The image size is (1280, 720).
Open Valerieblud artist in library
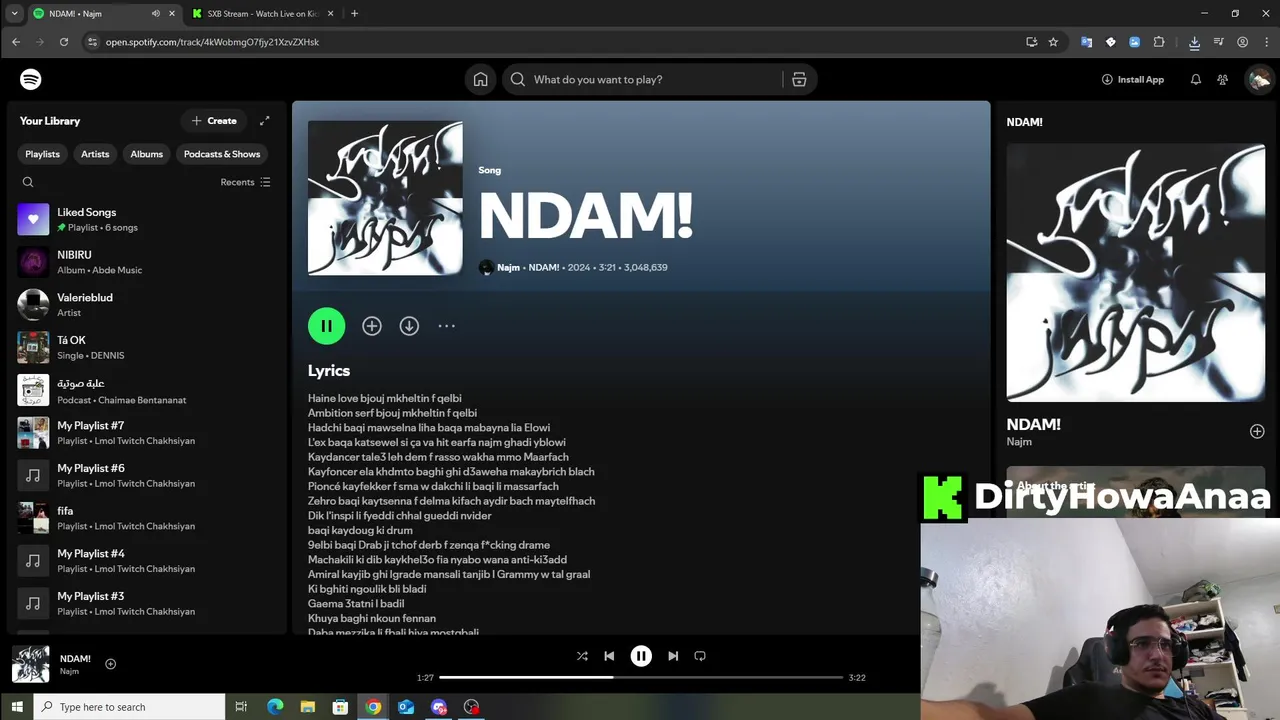pyautogui.click(x=147, y=305)
